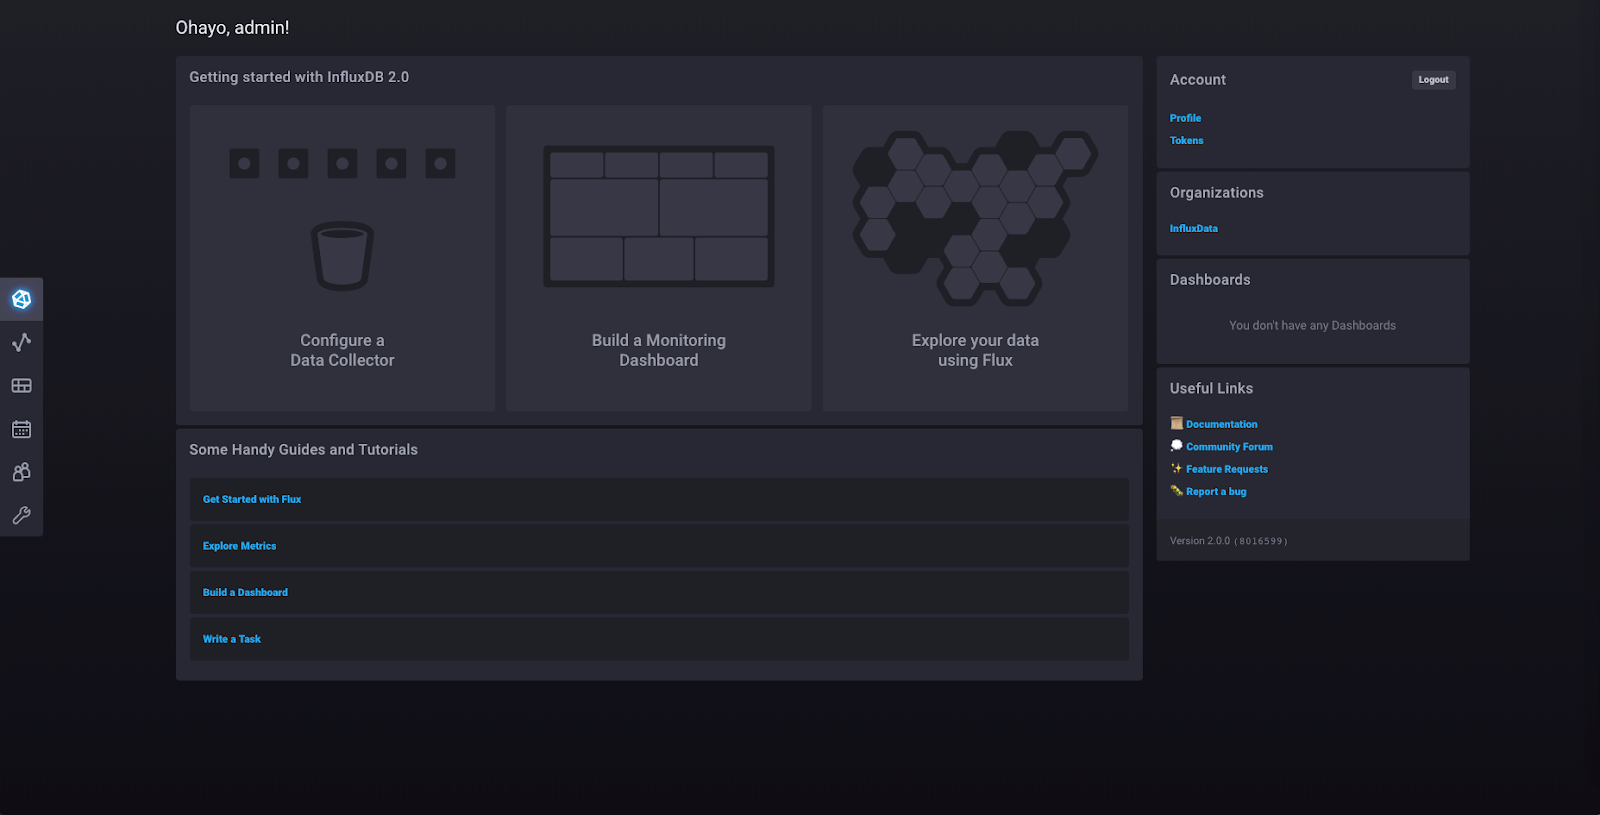The image size is (1600, 815).
Task: Open the Profile link under Account
Action: click(x=1185, y=118)
